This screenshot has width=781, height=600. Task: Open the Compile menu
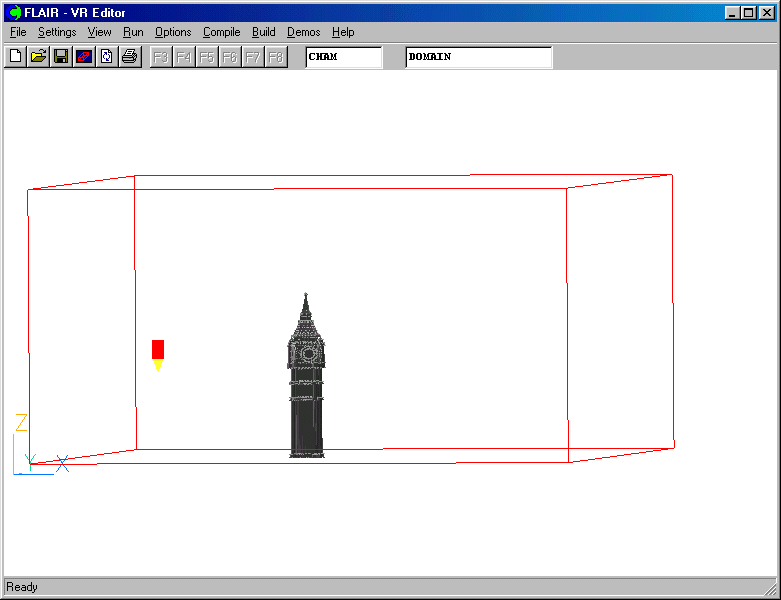[221, 32]
